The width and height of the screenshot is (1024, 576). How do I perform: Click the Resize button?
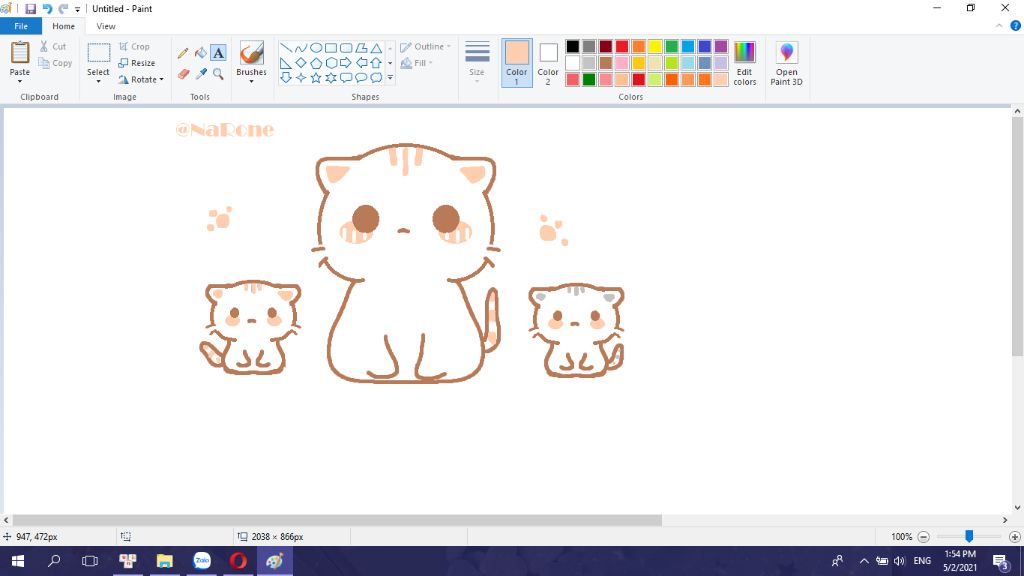pyautogui.click(x=136, y=63)
